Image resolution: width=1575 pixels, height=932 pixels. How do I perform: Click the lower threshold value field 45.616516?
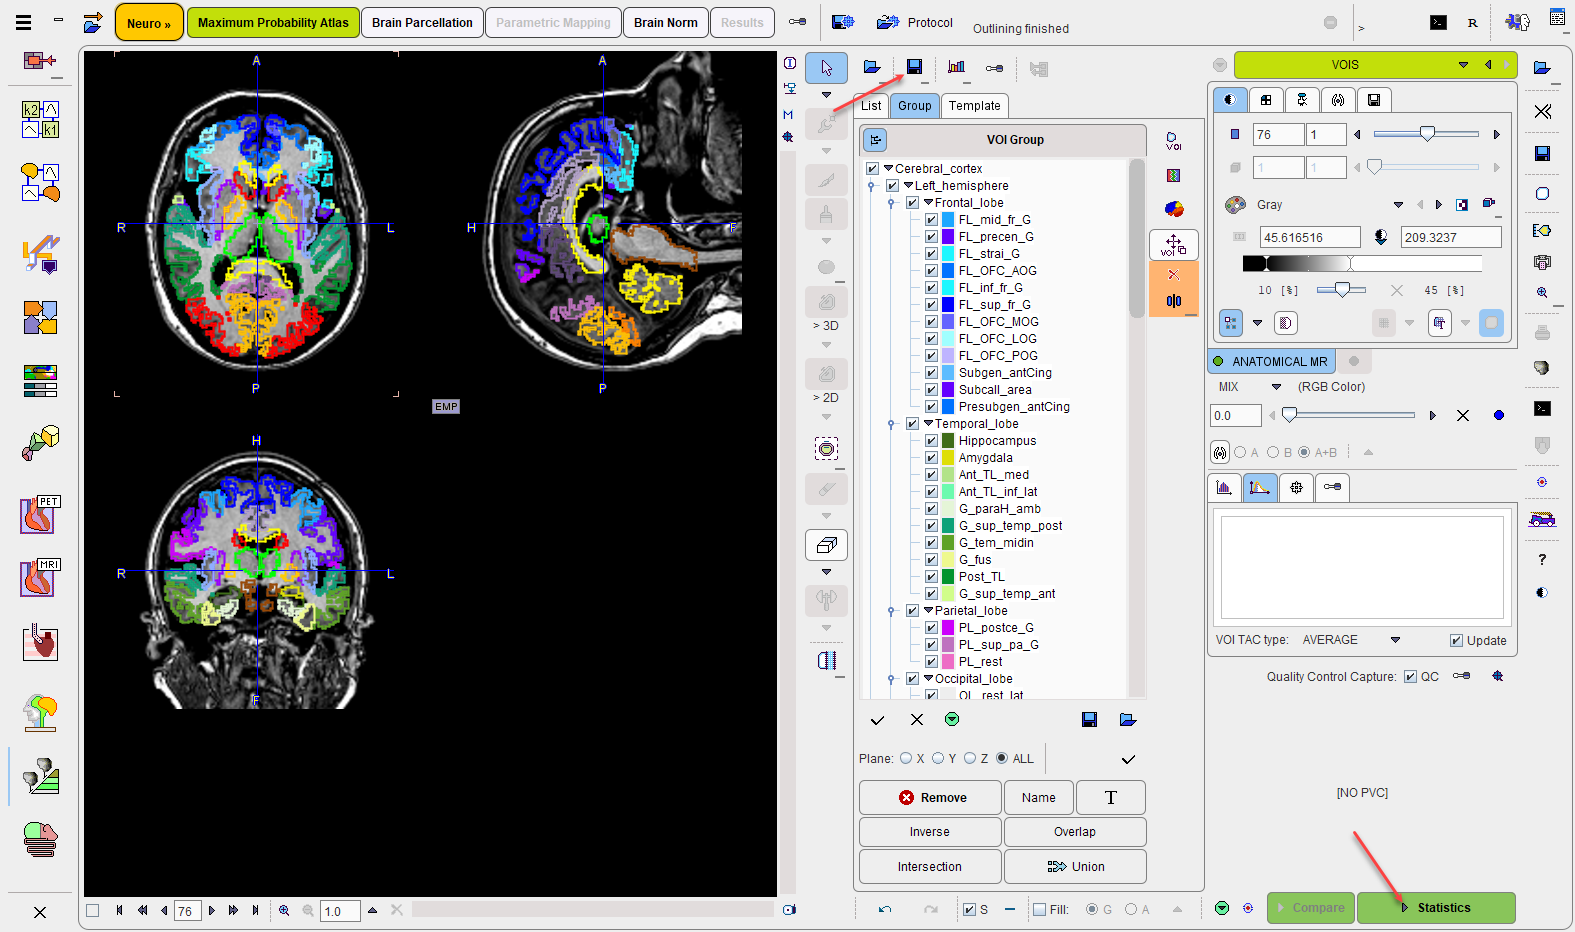click(1310, 237)
